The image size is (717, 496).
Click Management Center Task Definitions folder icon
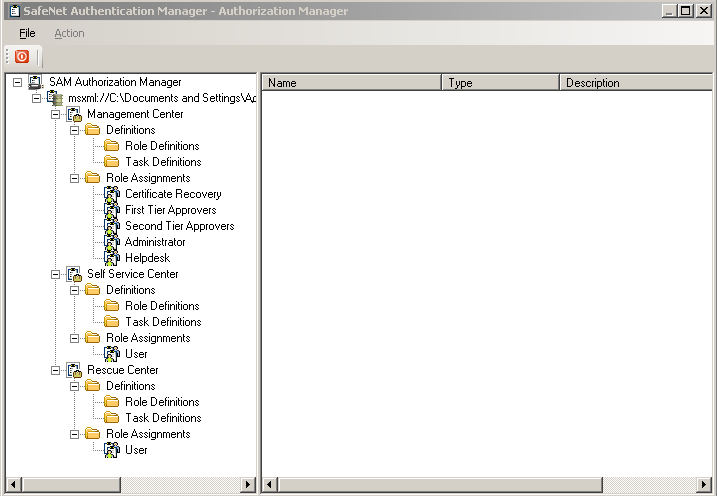pos(112,162)
